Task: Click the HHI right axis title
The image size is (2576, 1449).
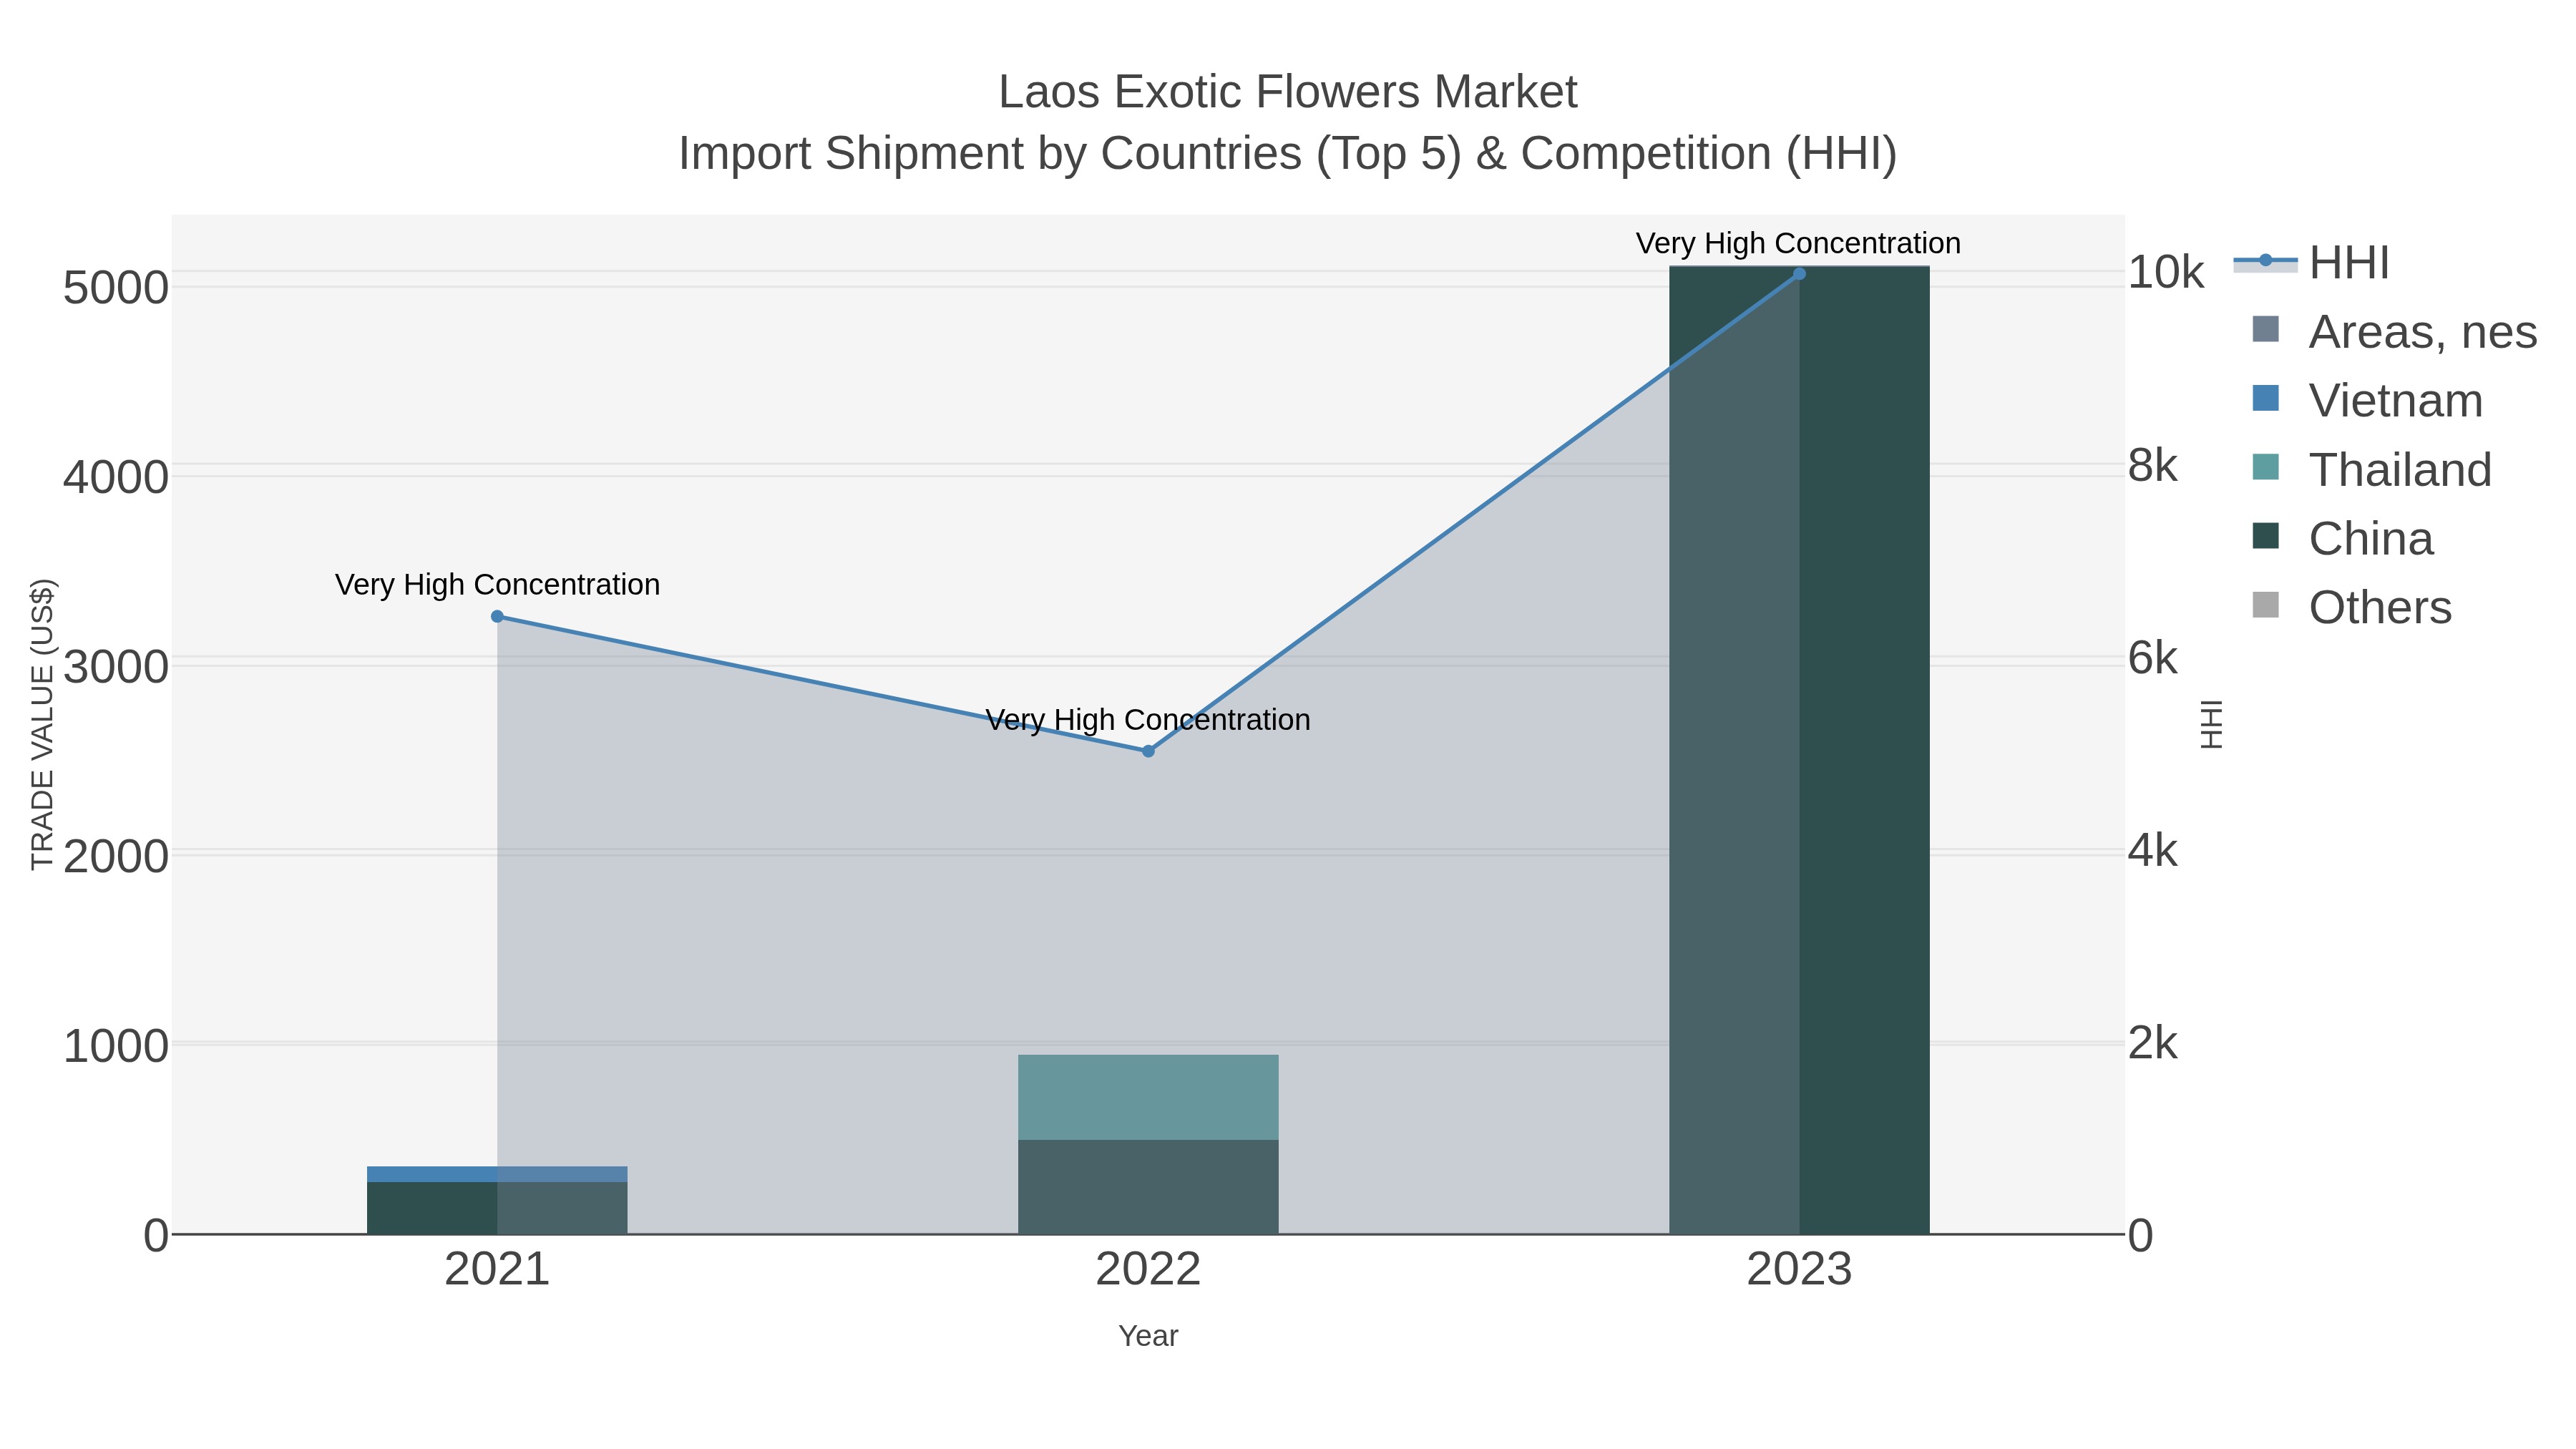Action: (x=2211, y=724)
